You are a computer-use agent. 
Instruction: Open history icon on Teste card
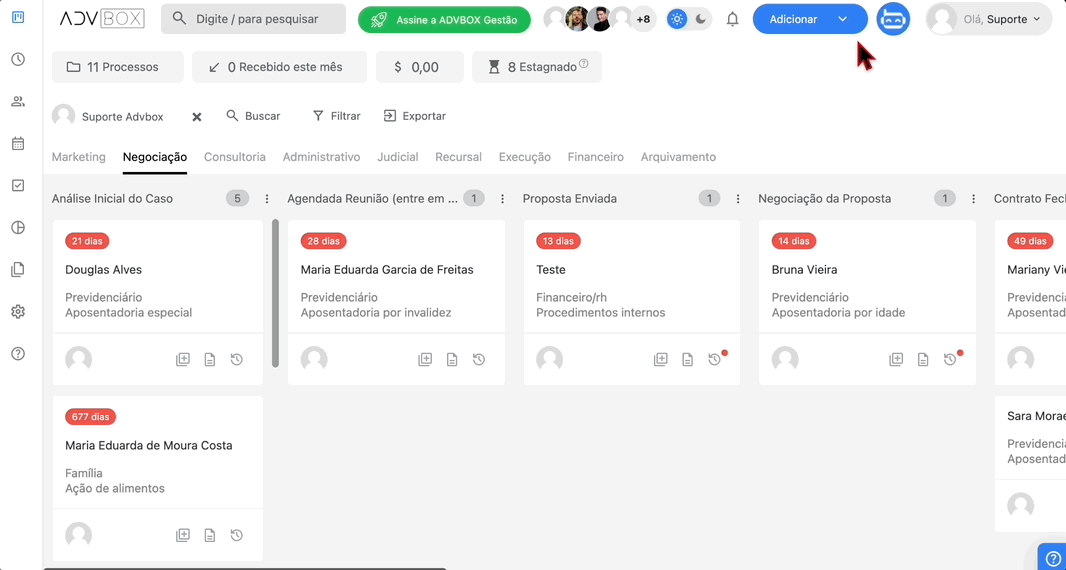click(715, 359)
